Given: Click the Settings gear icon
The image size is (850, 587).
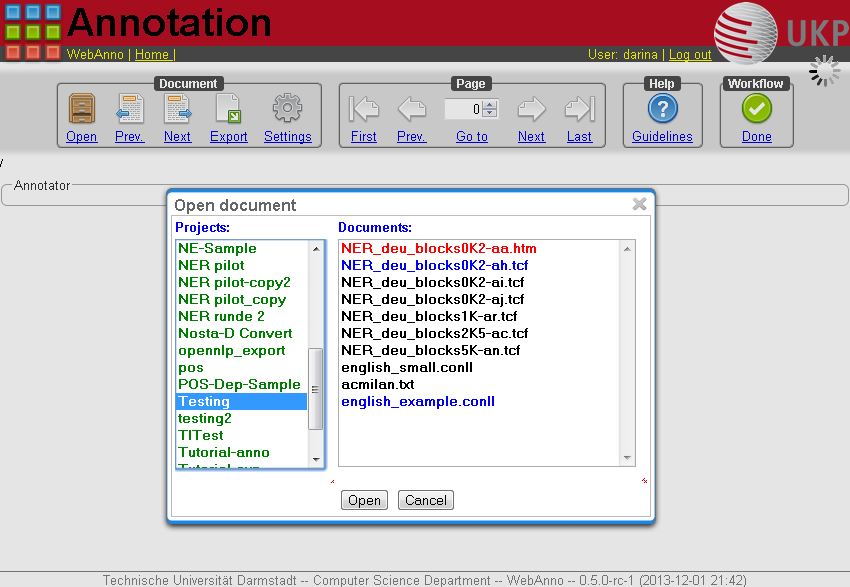Looking at the screenshot, I should point(287,108).
